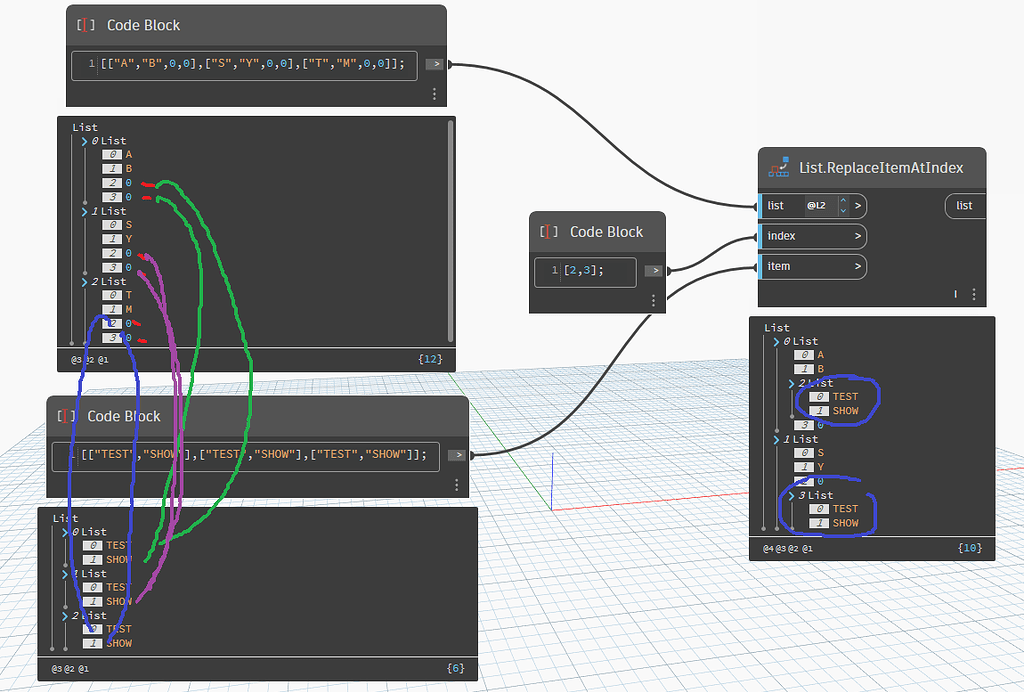Select the @1 level label in the result preview footer
Screen dimensions: 1024x692
pos(808,548)
